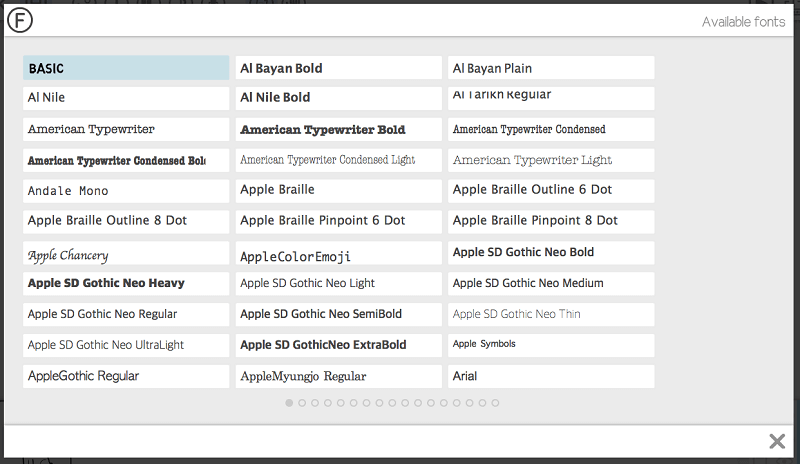The width and height of the screenshot is (800, 464).
Task: Pick Apple Braille Outline 8 Dot
Action: point(126,222)
